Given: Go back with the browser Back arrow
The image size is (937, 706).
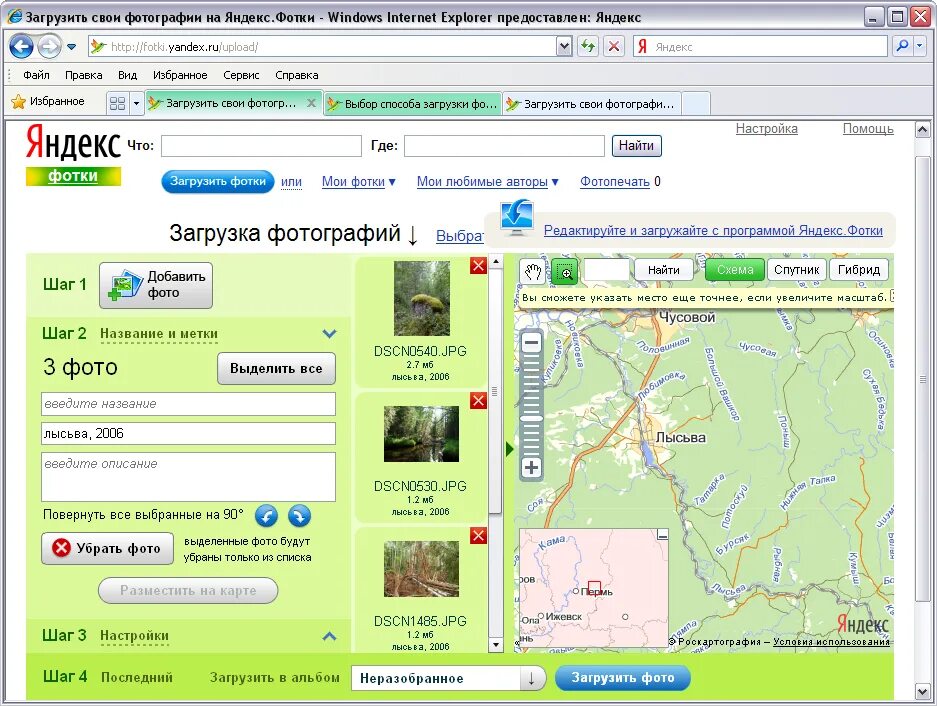Looking at the screenshot, I should (x=21, y=47).
